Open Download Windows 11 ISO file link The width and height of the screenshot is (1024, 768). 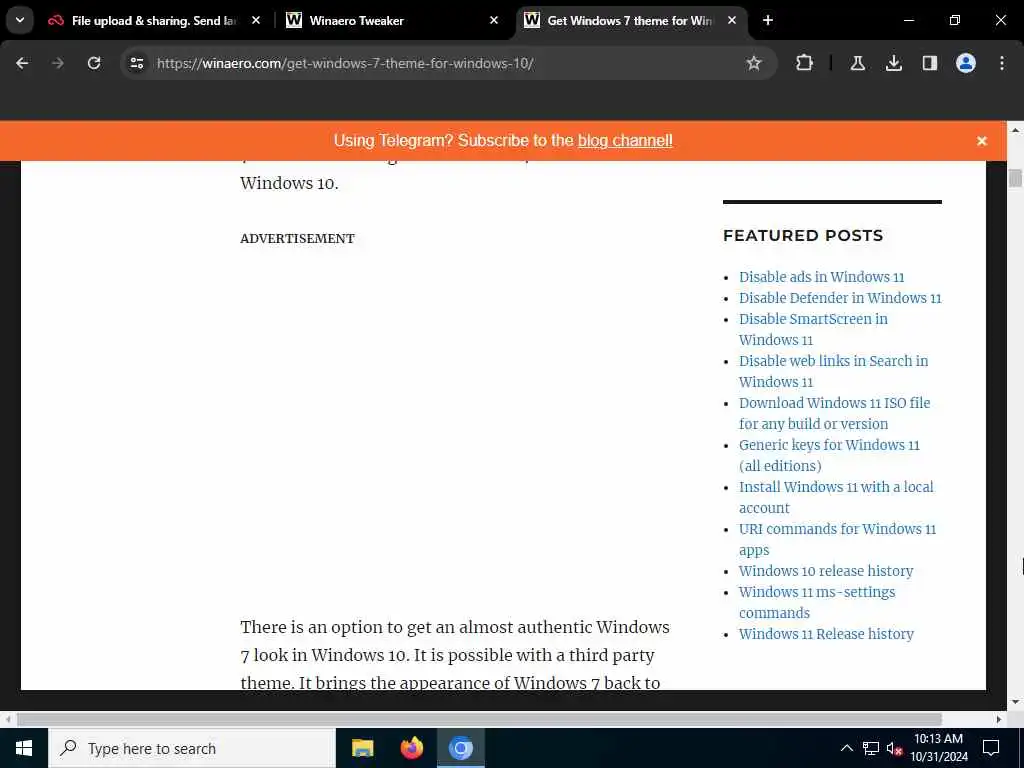(x=835, y=413)
